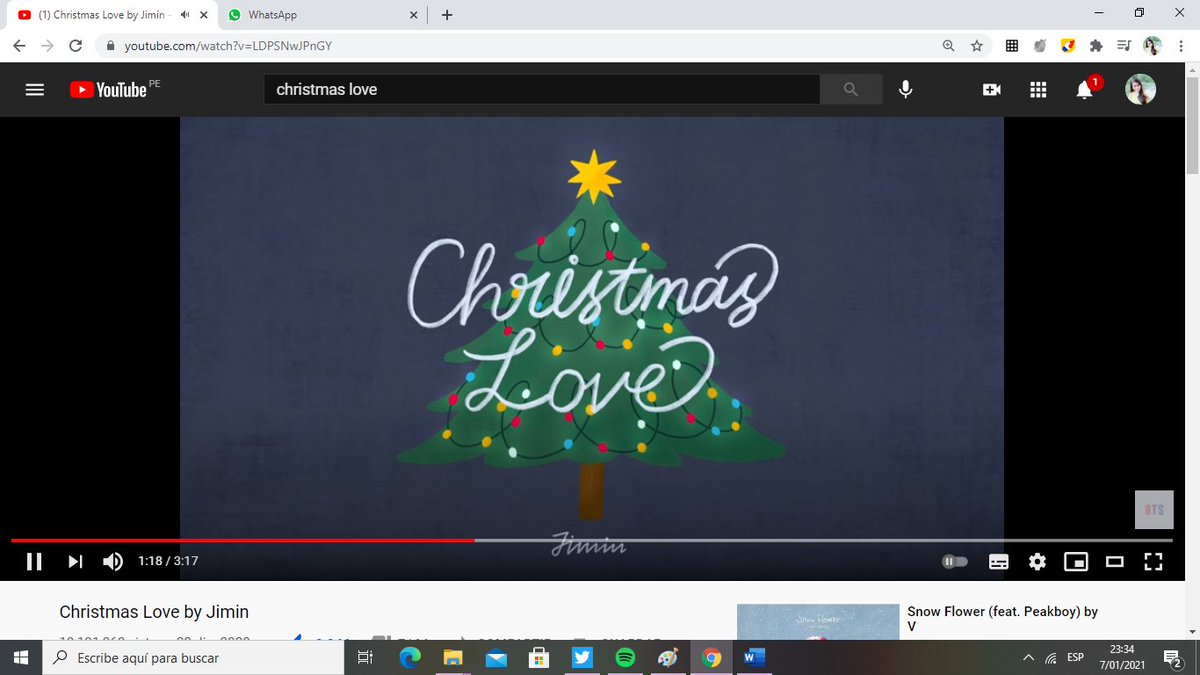Image resolution: width=1200 pixels, height=675 pixels.
Task: Click the Snow Flower video thumbnail
Action: [x=818, y=621]
